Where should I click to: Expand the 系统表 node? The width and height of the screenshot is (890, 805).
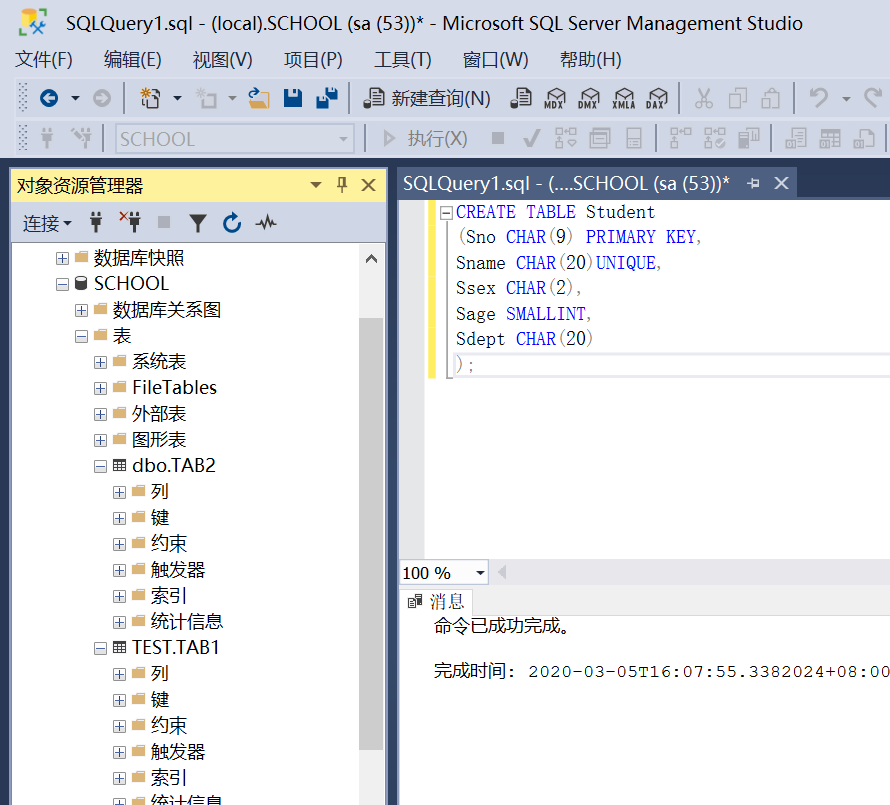click(100, 363)
